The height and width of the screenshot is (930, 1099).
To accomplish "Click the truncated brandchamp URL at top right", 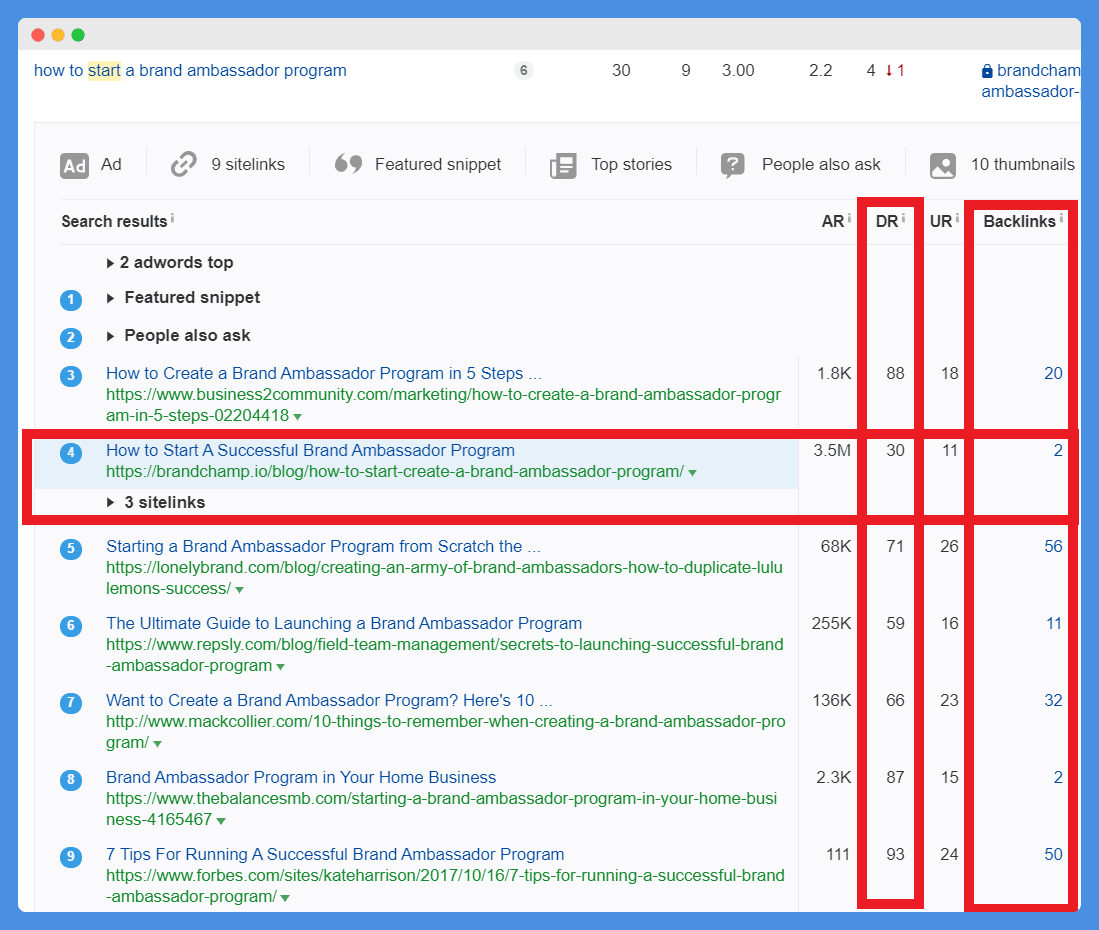I will 1031,81.
